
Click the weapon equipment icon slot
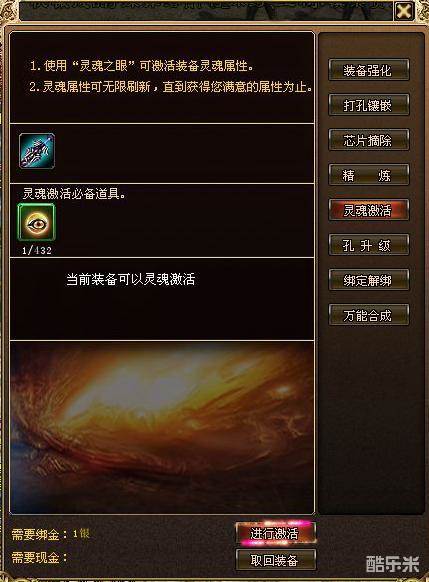tap(37, 151)
